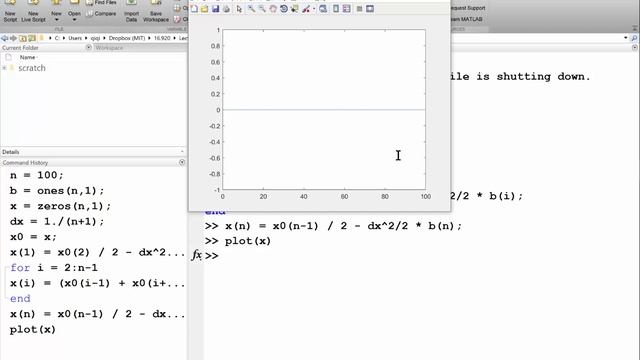Select the Edit Plot arrow tool
The height and width of the screenshot is (360, 640).
(239, 9)
